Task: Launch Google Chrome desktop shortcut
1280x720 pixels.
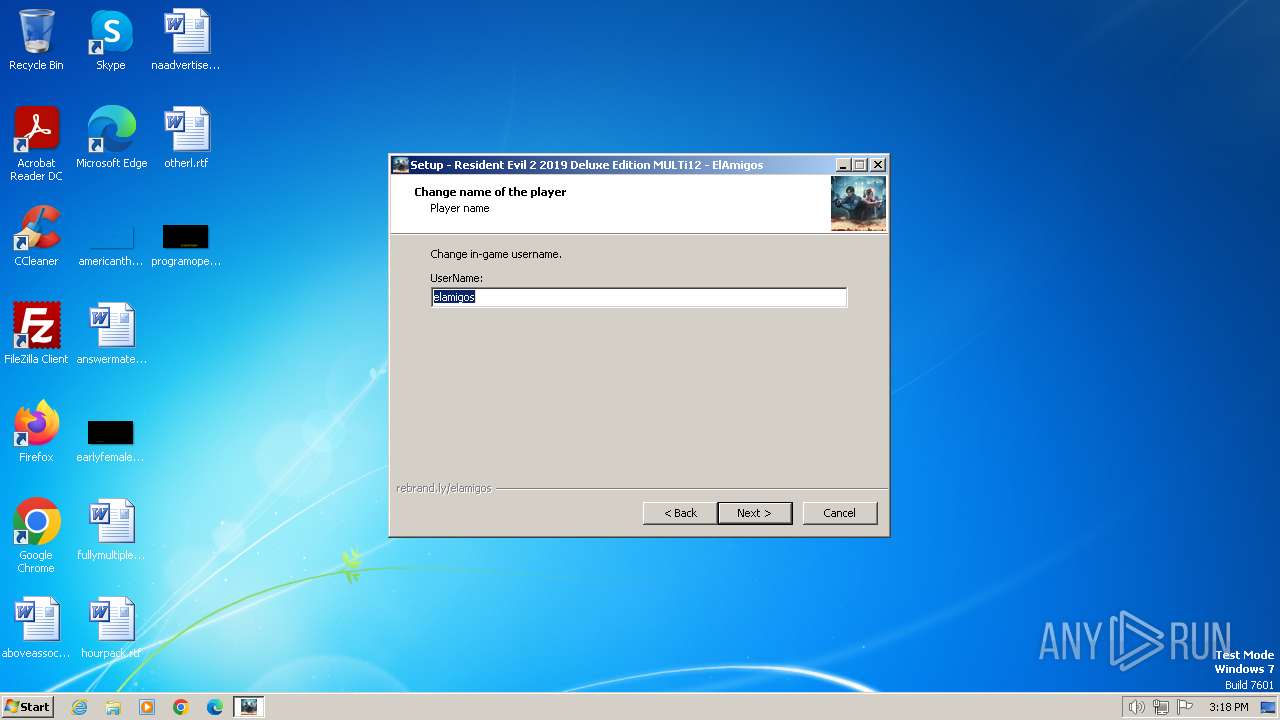Action: pyautogui.click(x=36, y=536)
